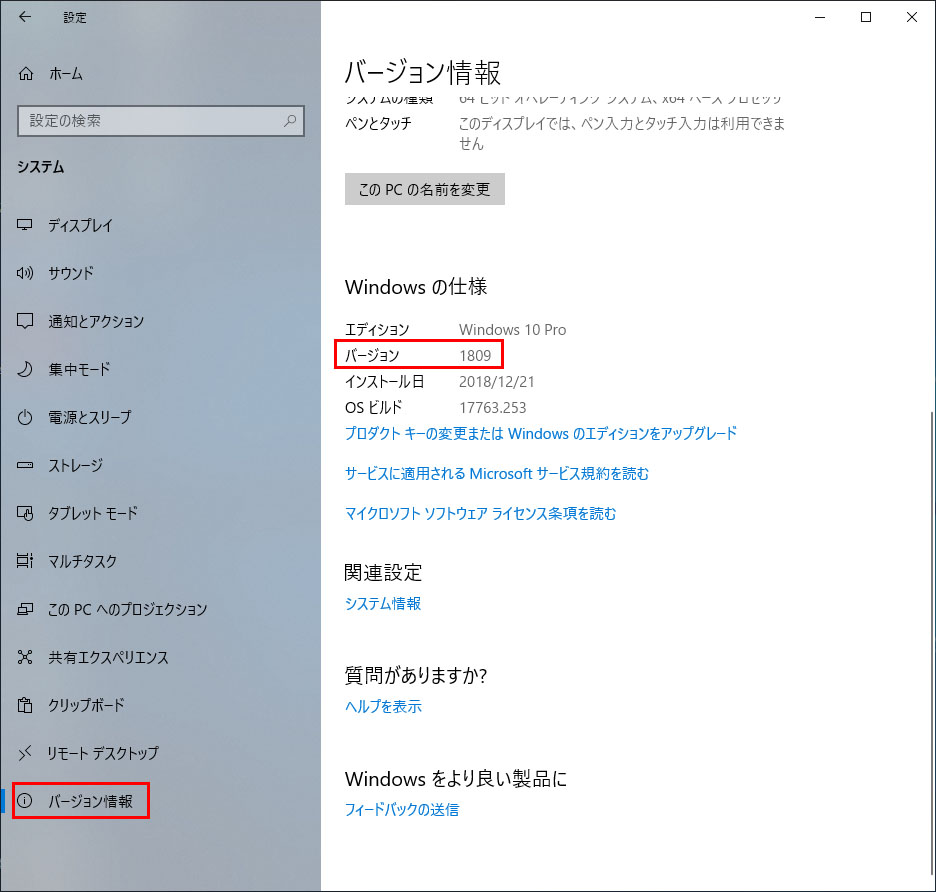Viewport: 936px width, 892px height.
Task: Maximize the Settings window
Action: click(x=866, y=17)
